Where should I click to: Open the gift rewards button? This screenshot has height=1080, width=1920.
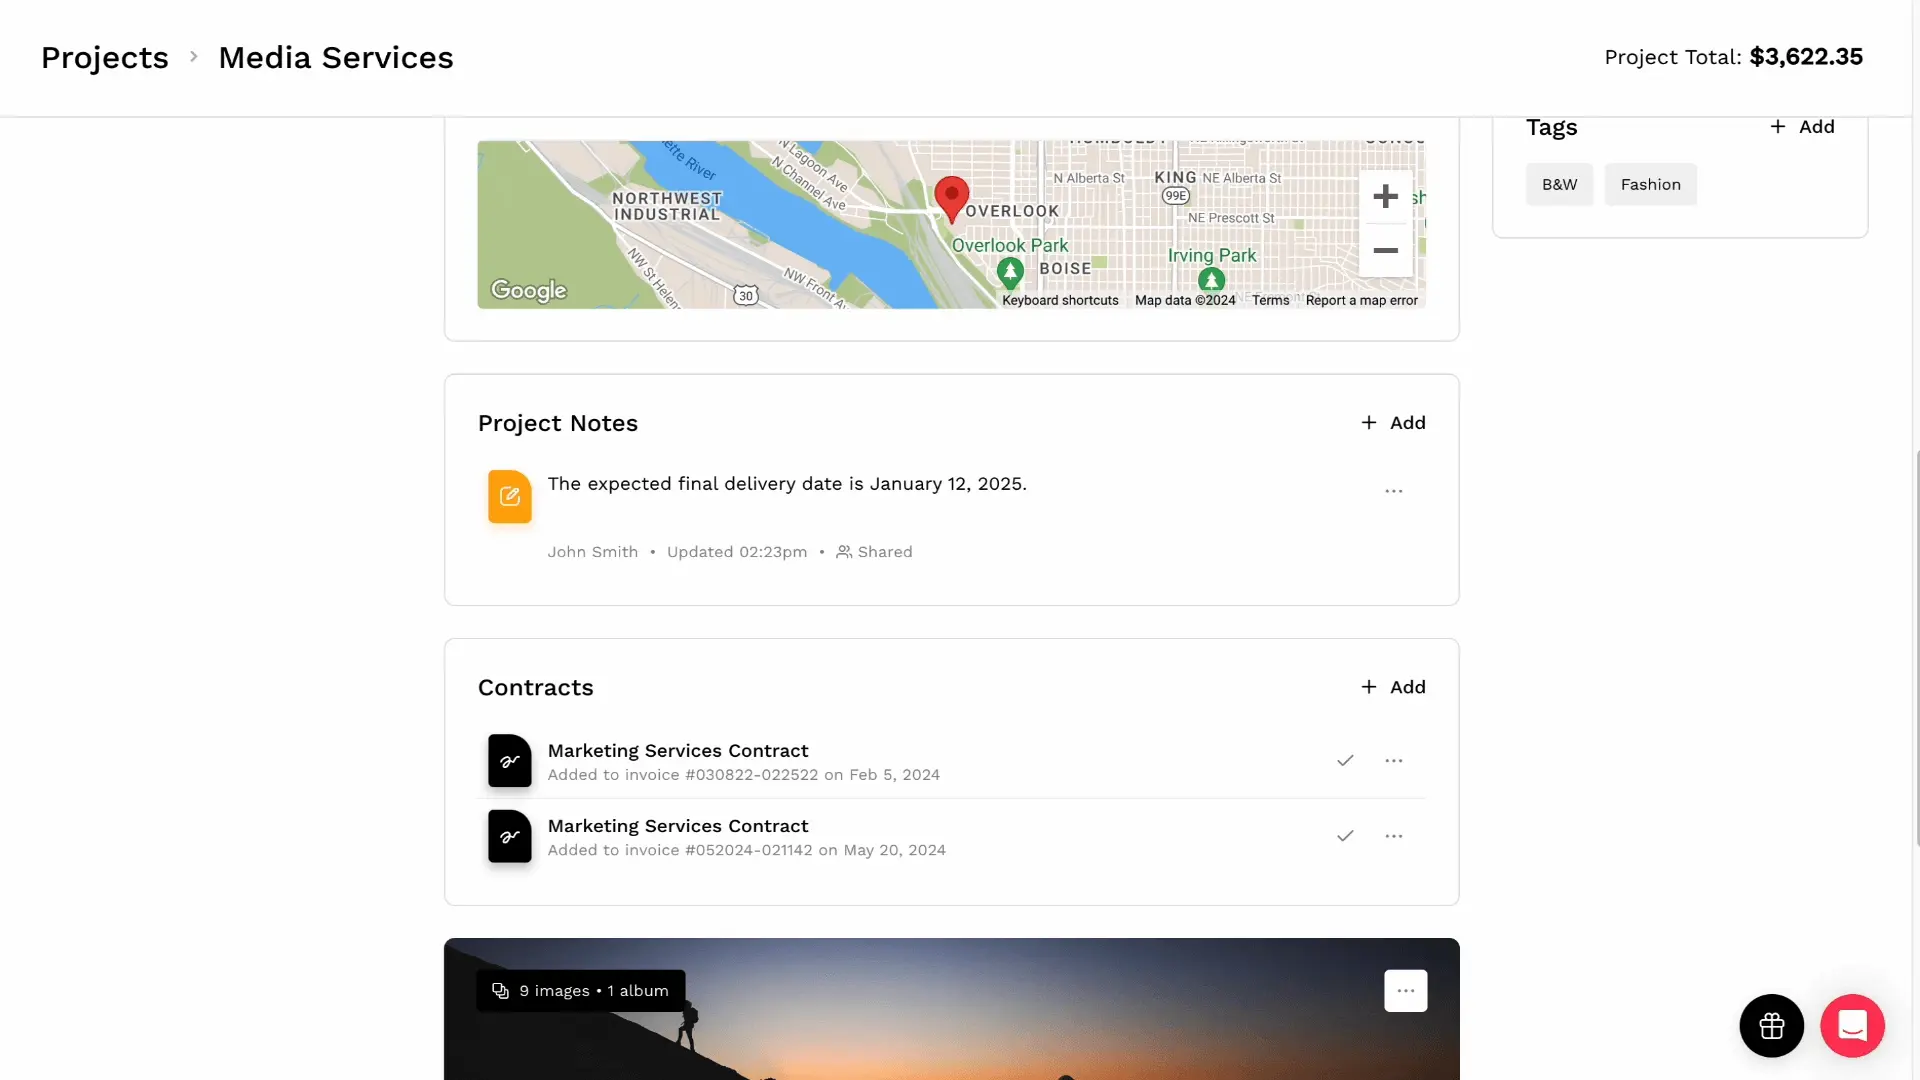(x=1771, y=1025)
